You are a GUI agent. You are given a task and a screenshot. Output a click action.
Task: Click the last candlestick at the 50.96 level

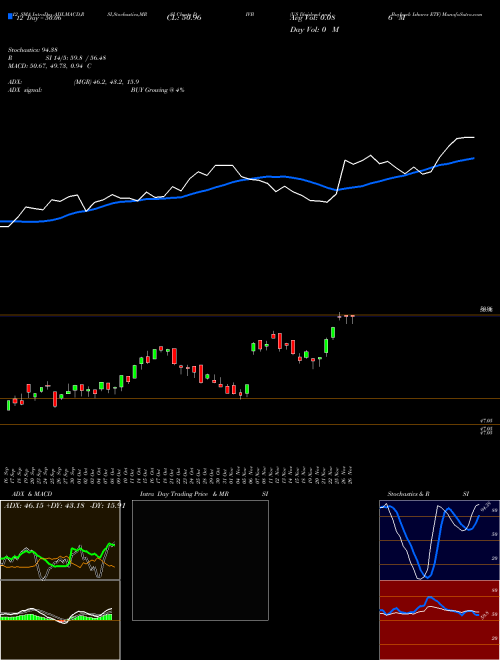tap(353, 319)
